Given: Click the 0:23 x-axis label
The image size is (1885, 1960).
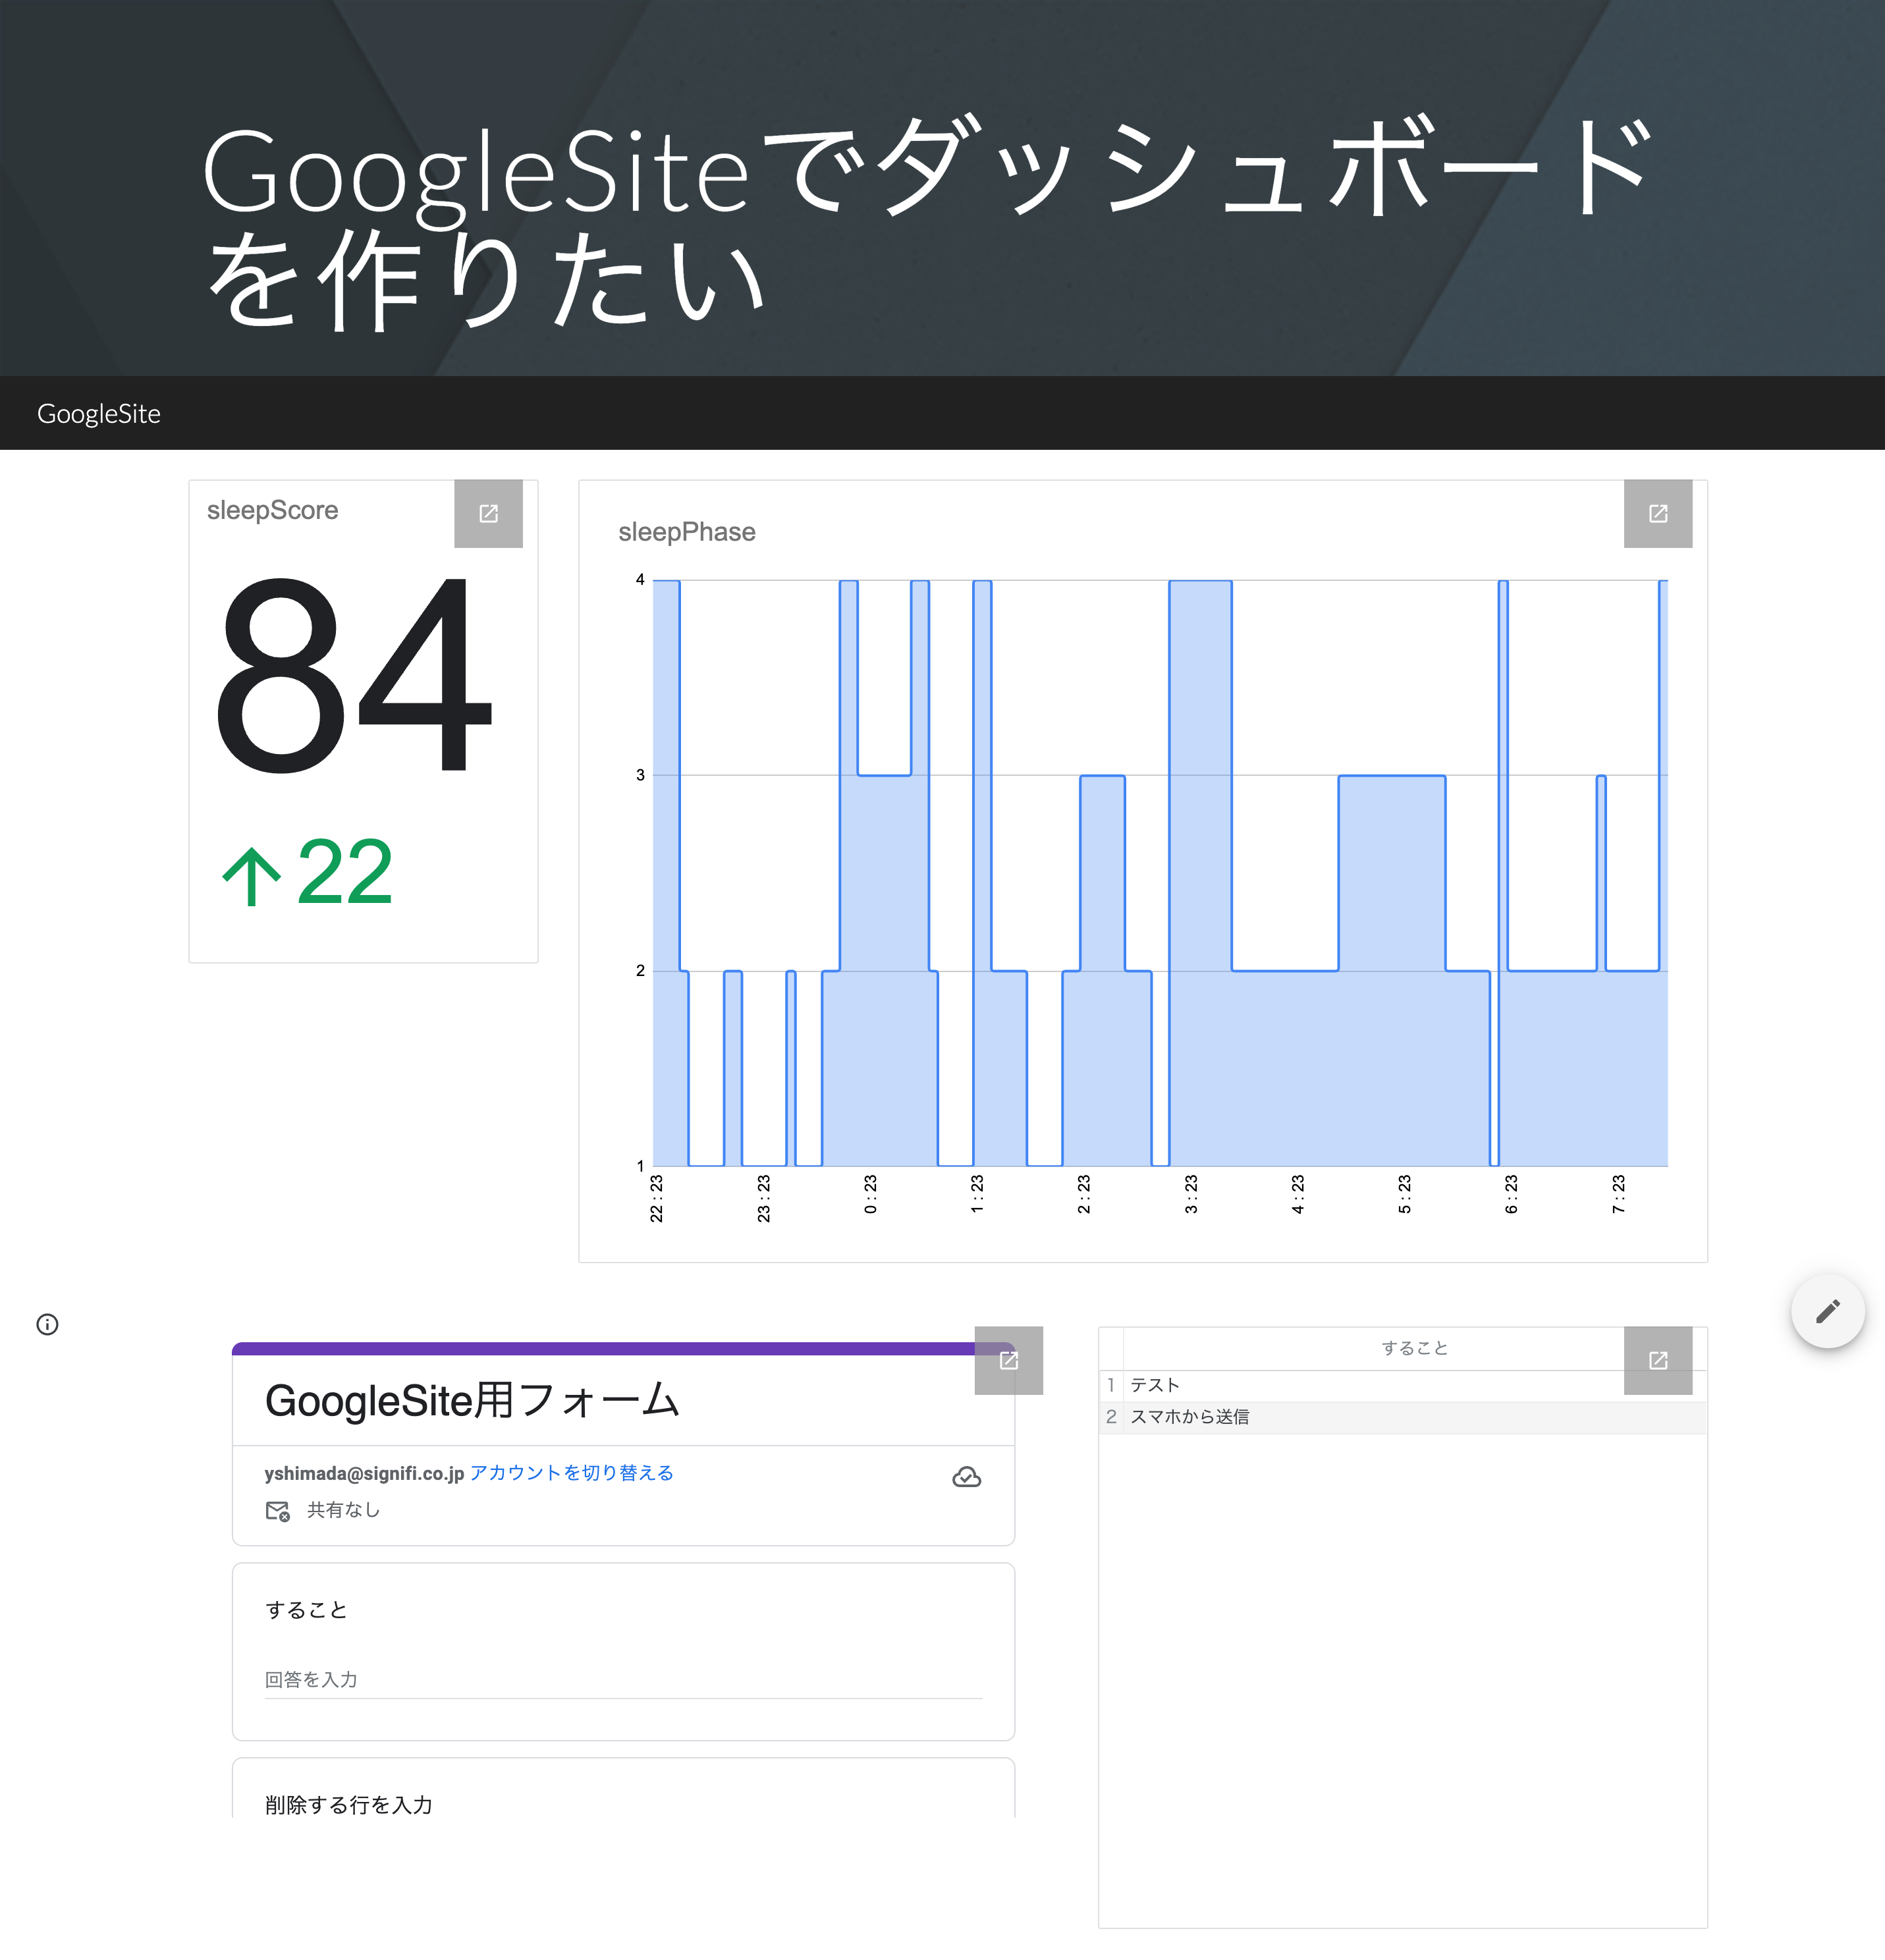Looking at the screenshot, I should (x=870, y=1195).
